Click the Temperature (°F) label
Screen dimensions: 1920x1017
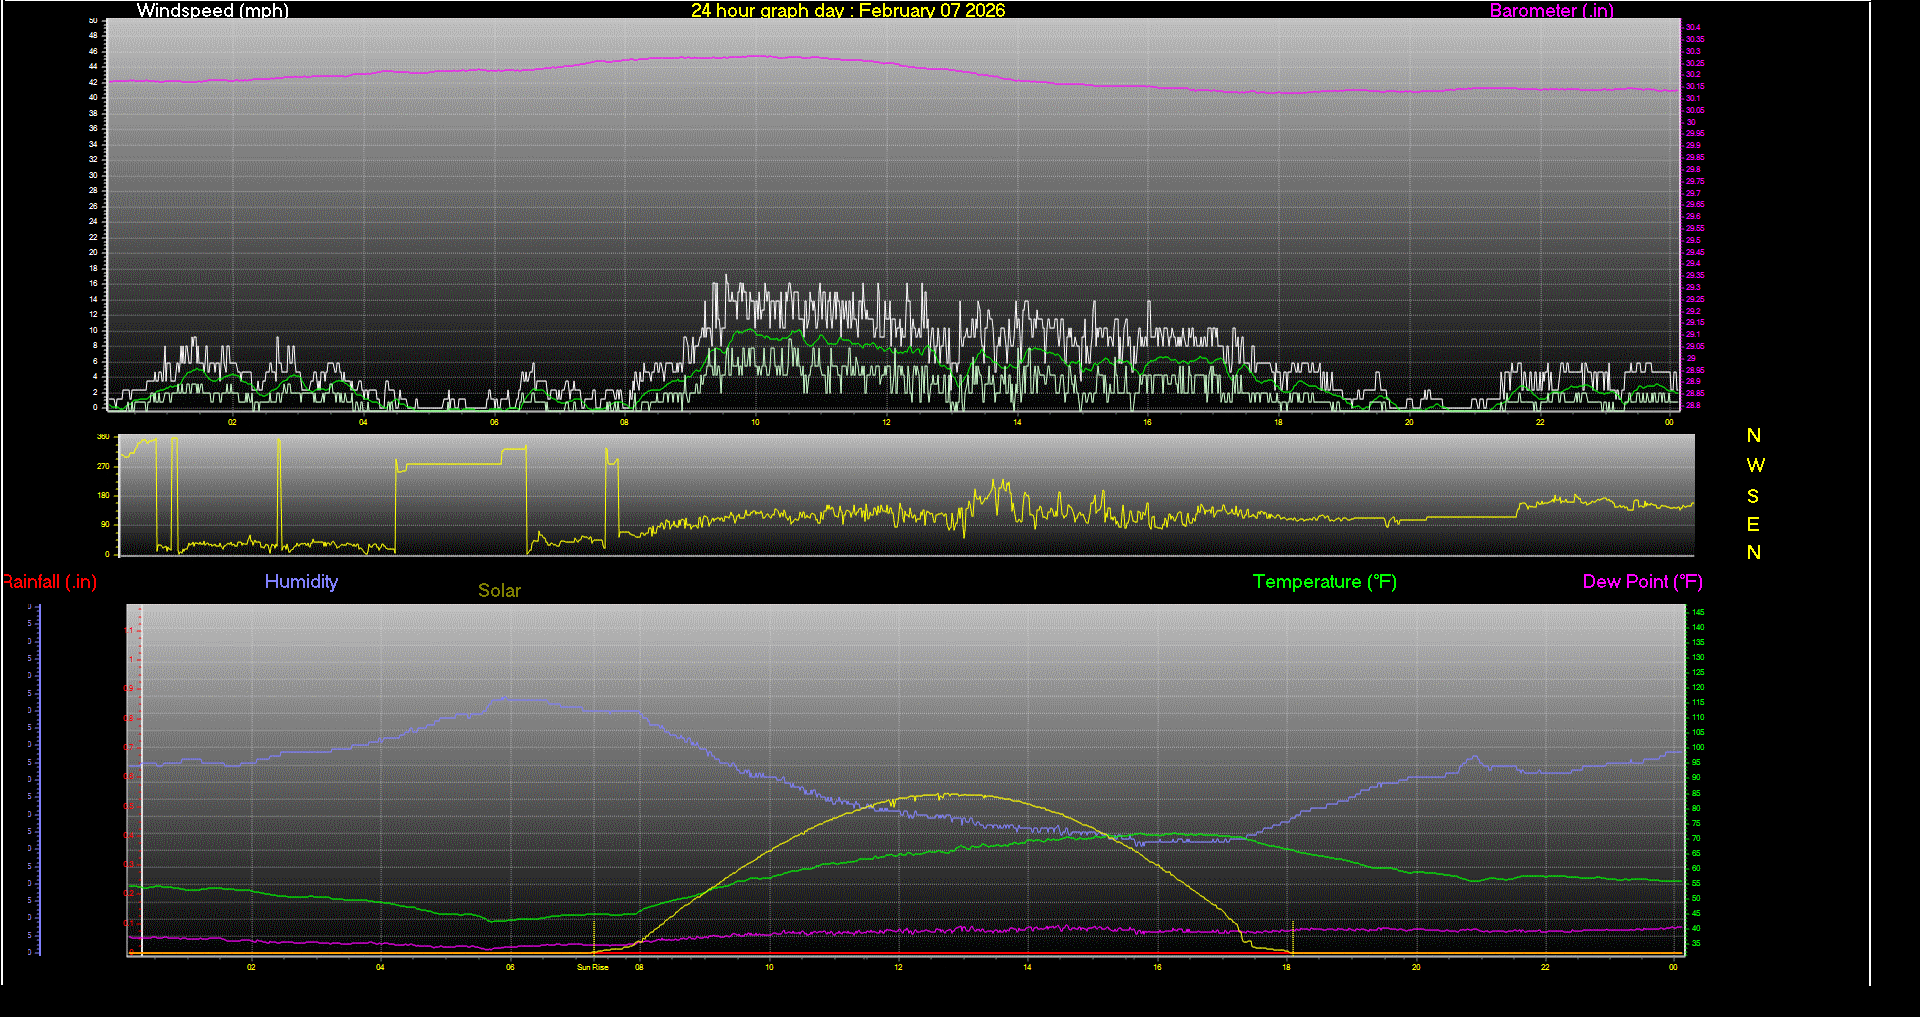pos(1324,581)
